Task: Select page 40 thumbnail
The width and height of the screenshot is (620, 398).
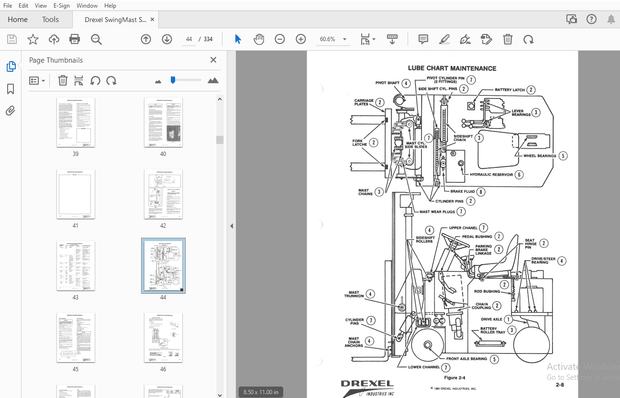Action: pyautogui.click(x=163, y=123)
